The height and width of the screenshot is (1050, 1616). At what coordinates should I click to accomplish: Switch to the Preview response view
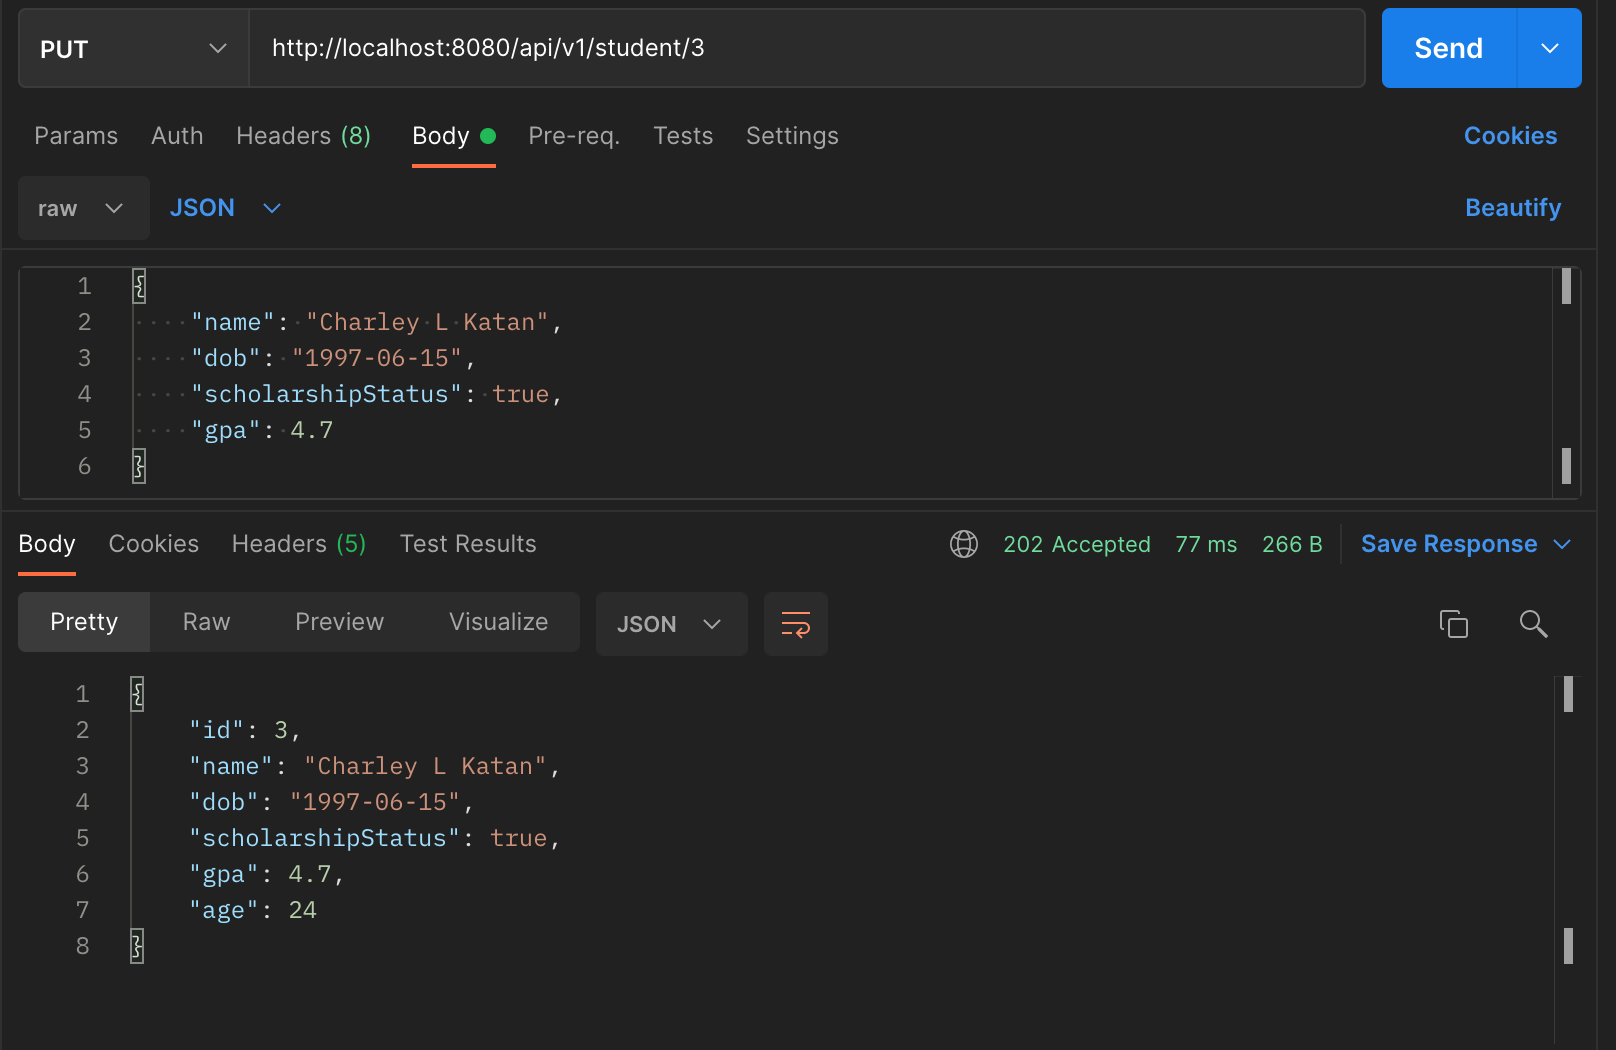click(x=339, y=621)
